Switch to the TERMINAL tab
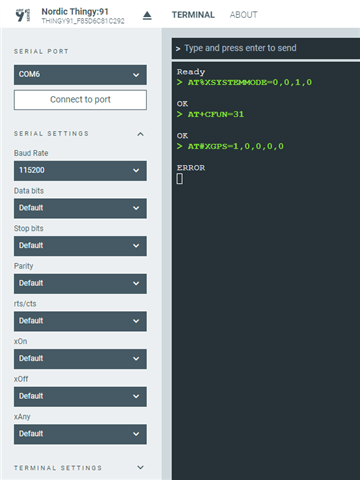This screenshot has height=480, width=360. tap(193, 15)
